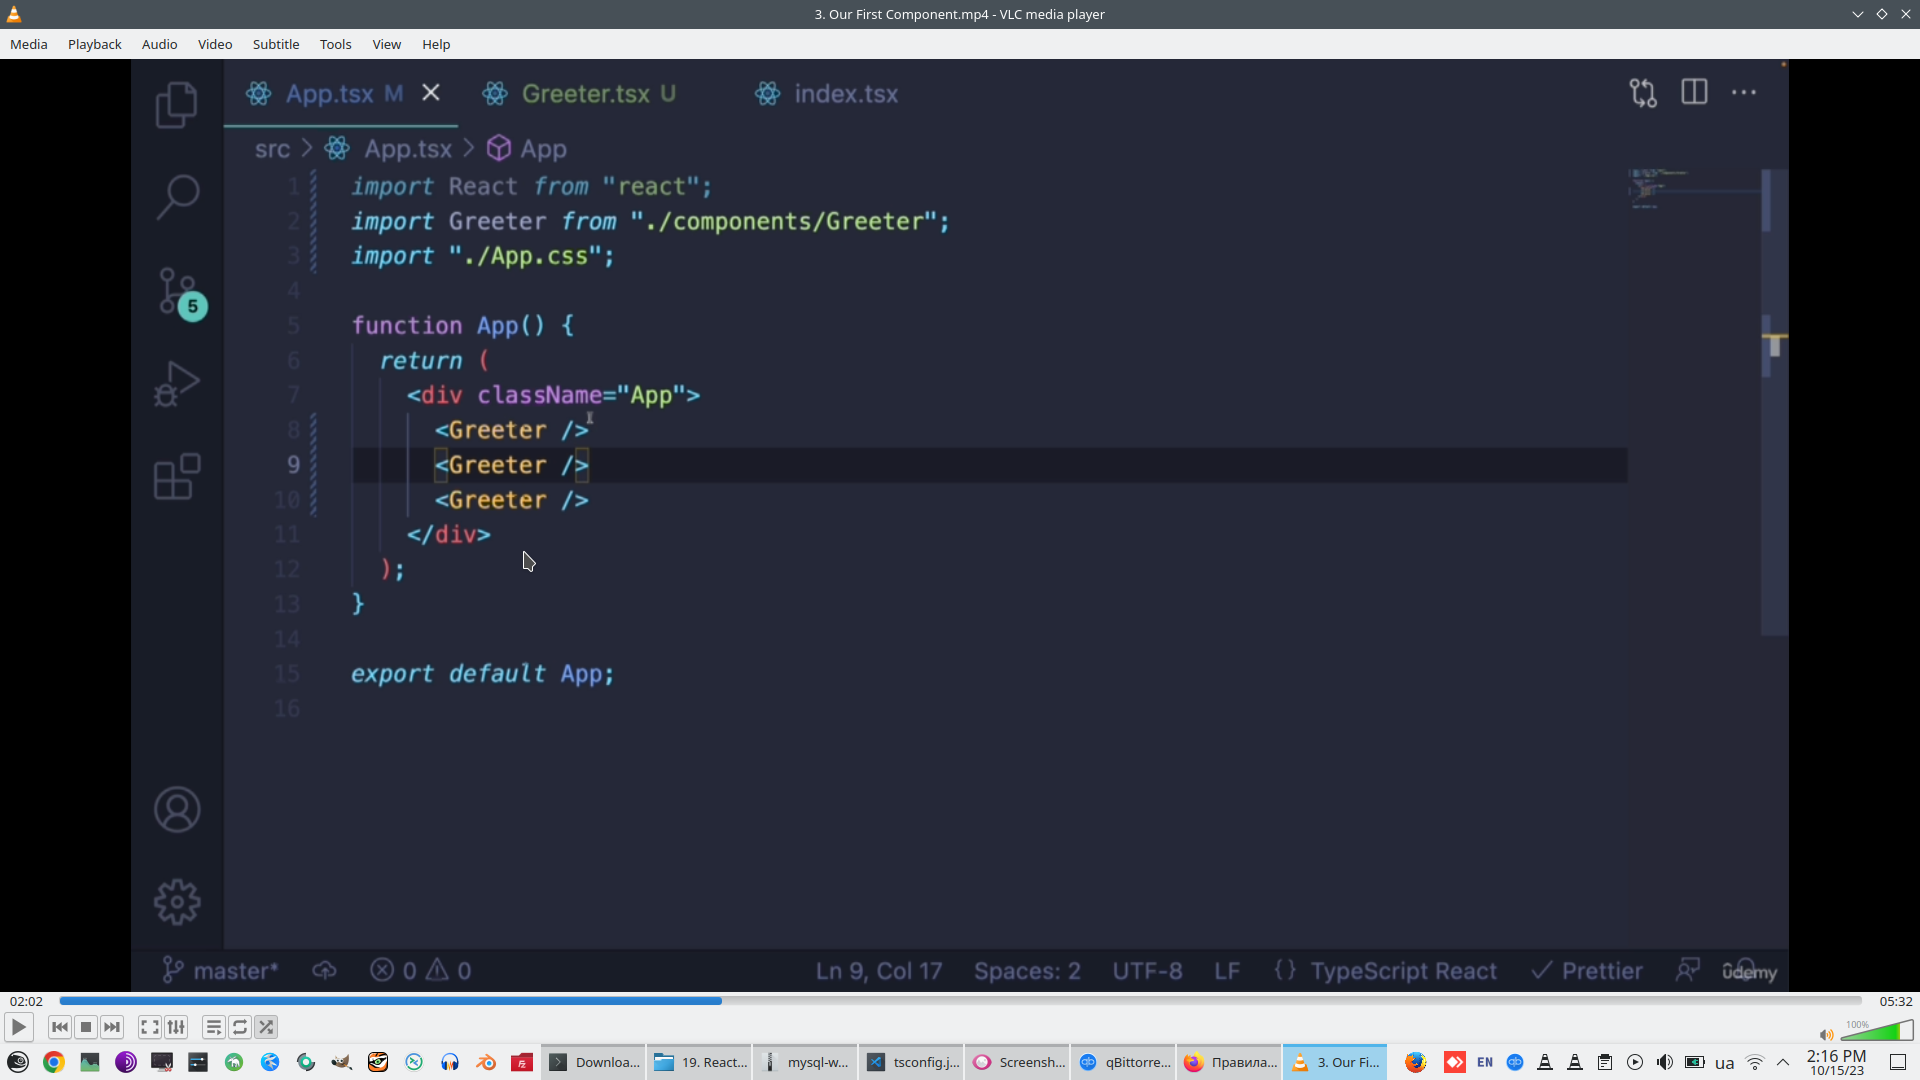This screenshot has width=1920, height=1080.
Task: Click the elapsed time 02:02 label
Action: [26, 1001]
